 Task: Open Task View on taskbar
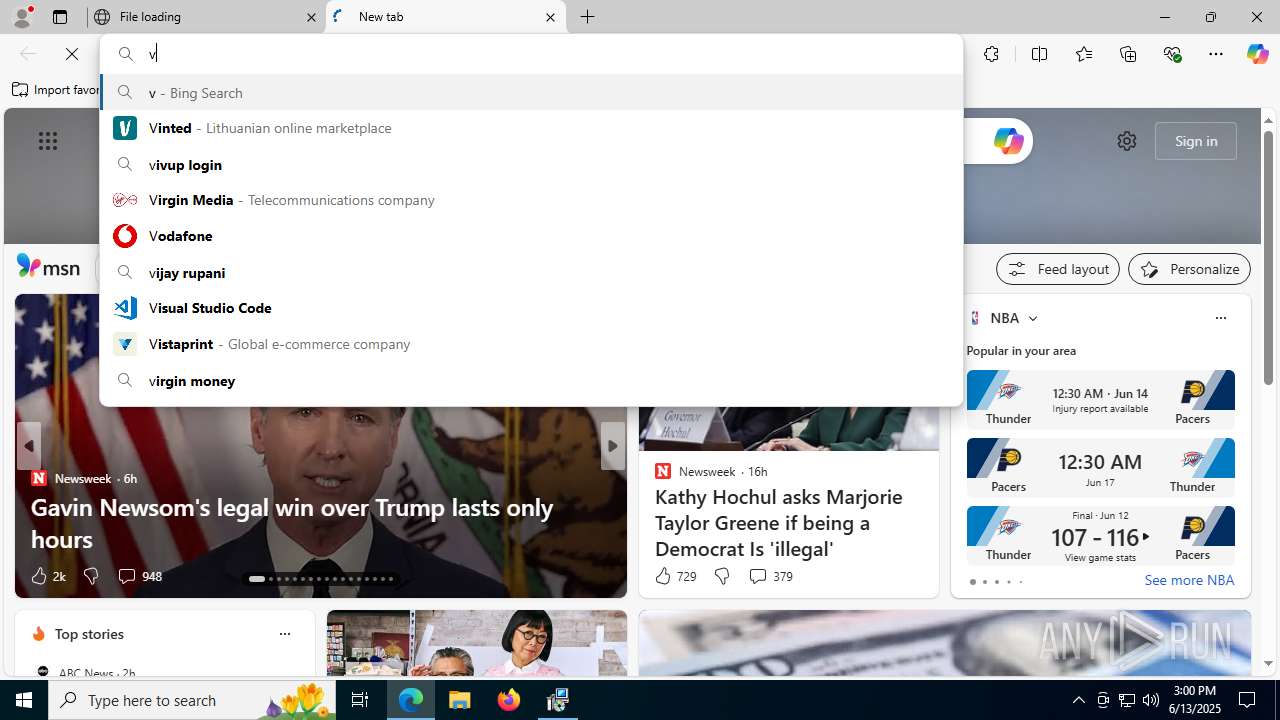[360, 700]
